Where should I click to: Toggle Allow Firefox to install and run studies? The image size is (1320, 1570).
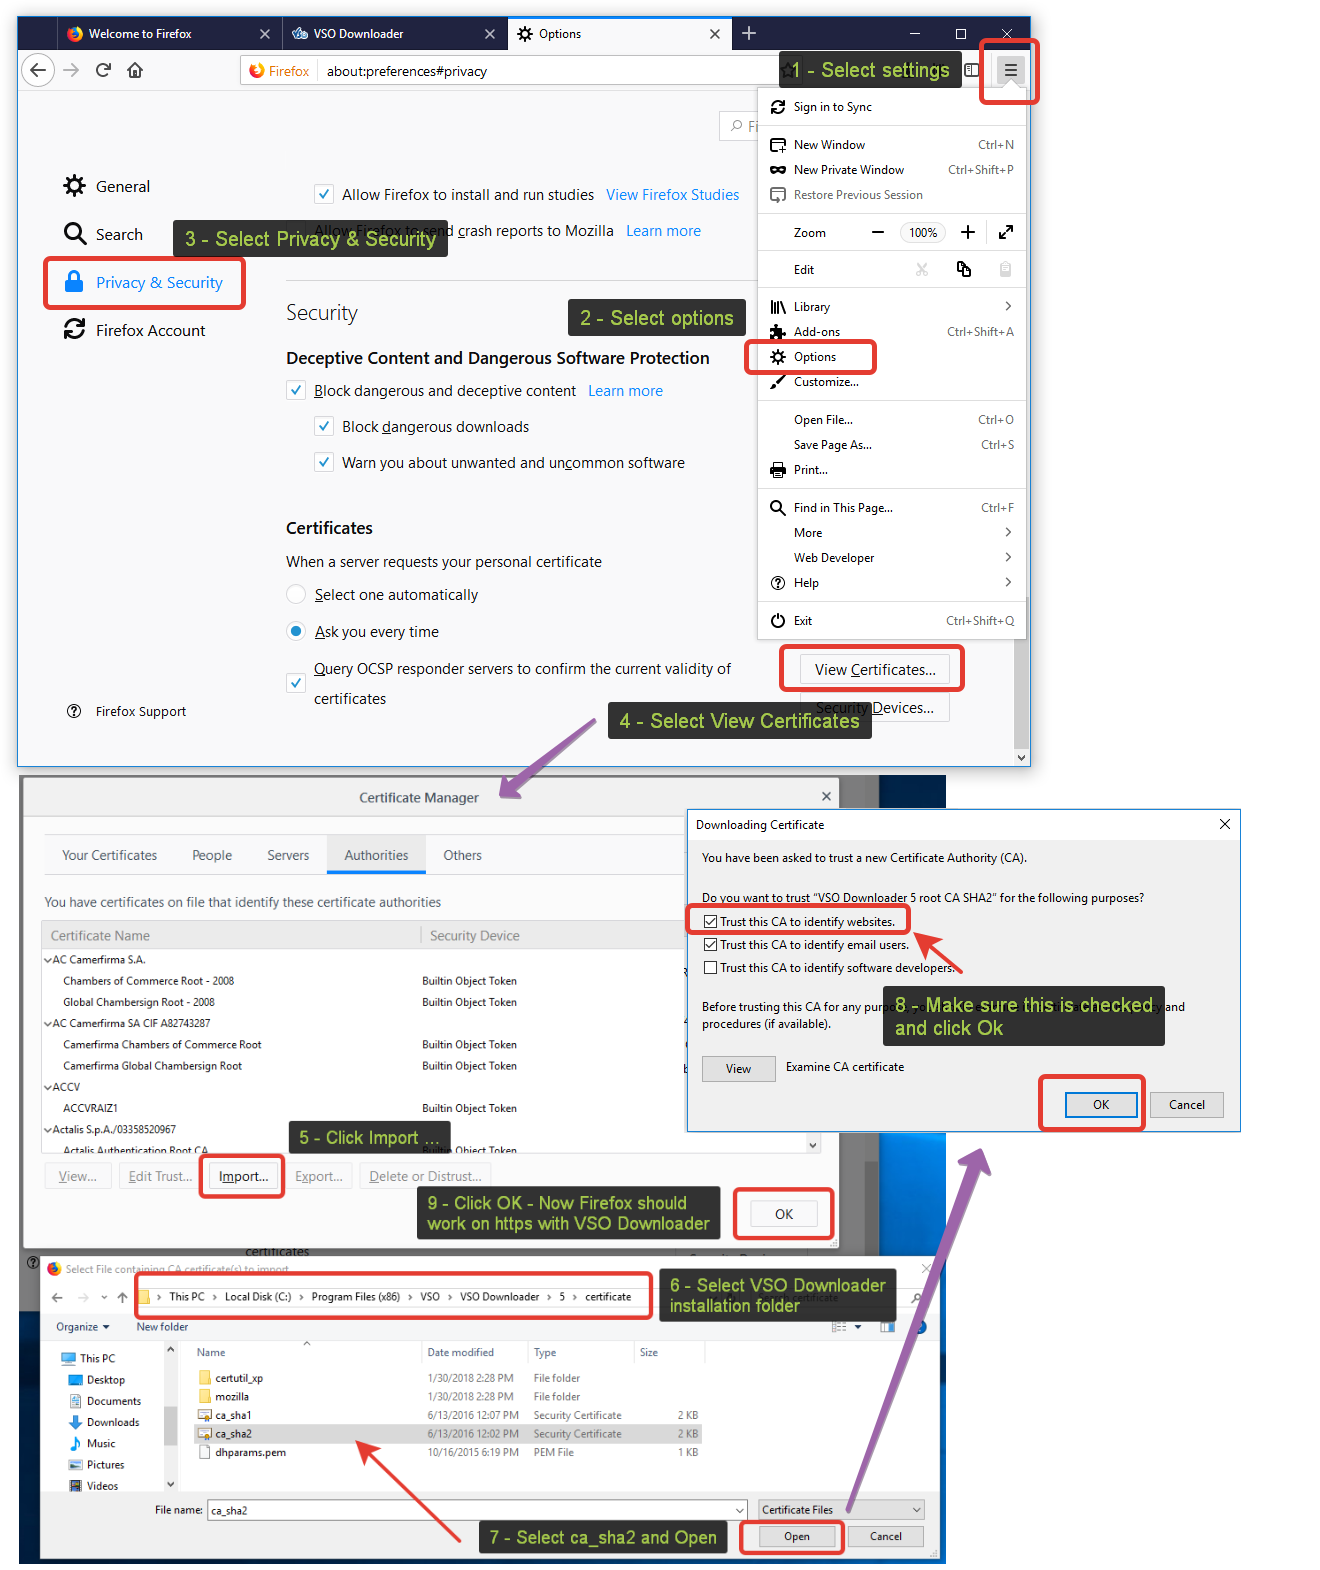pyautogui.click(x=324, y=194)
